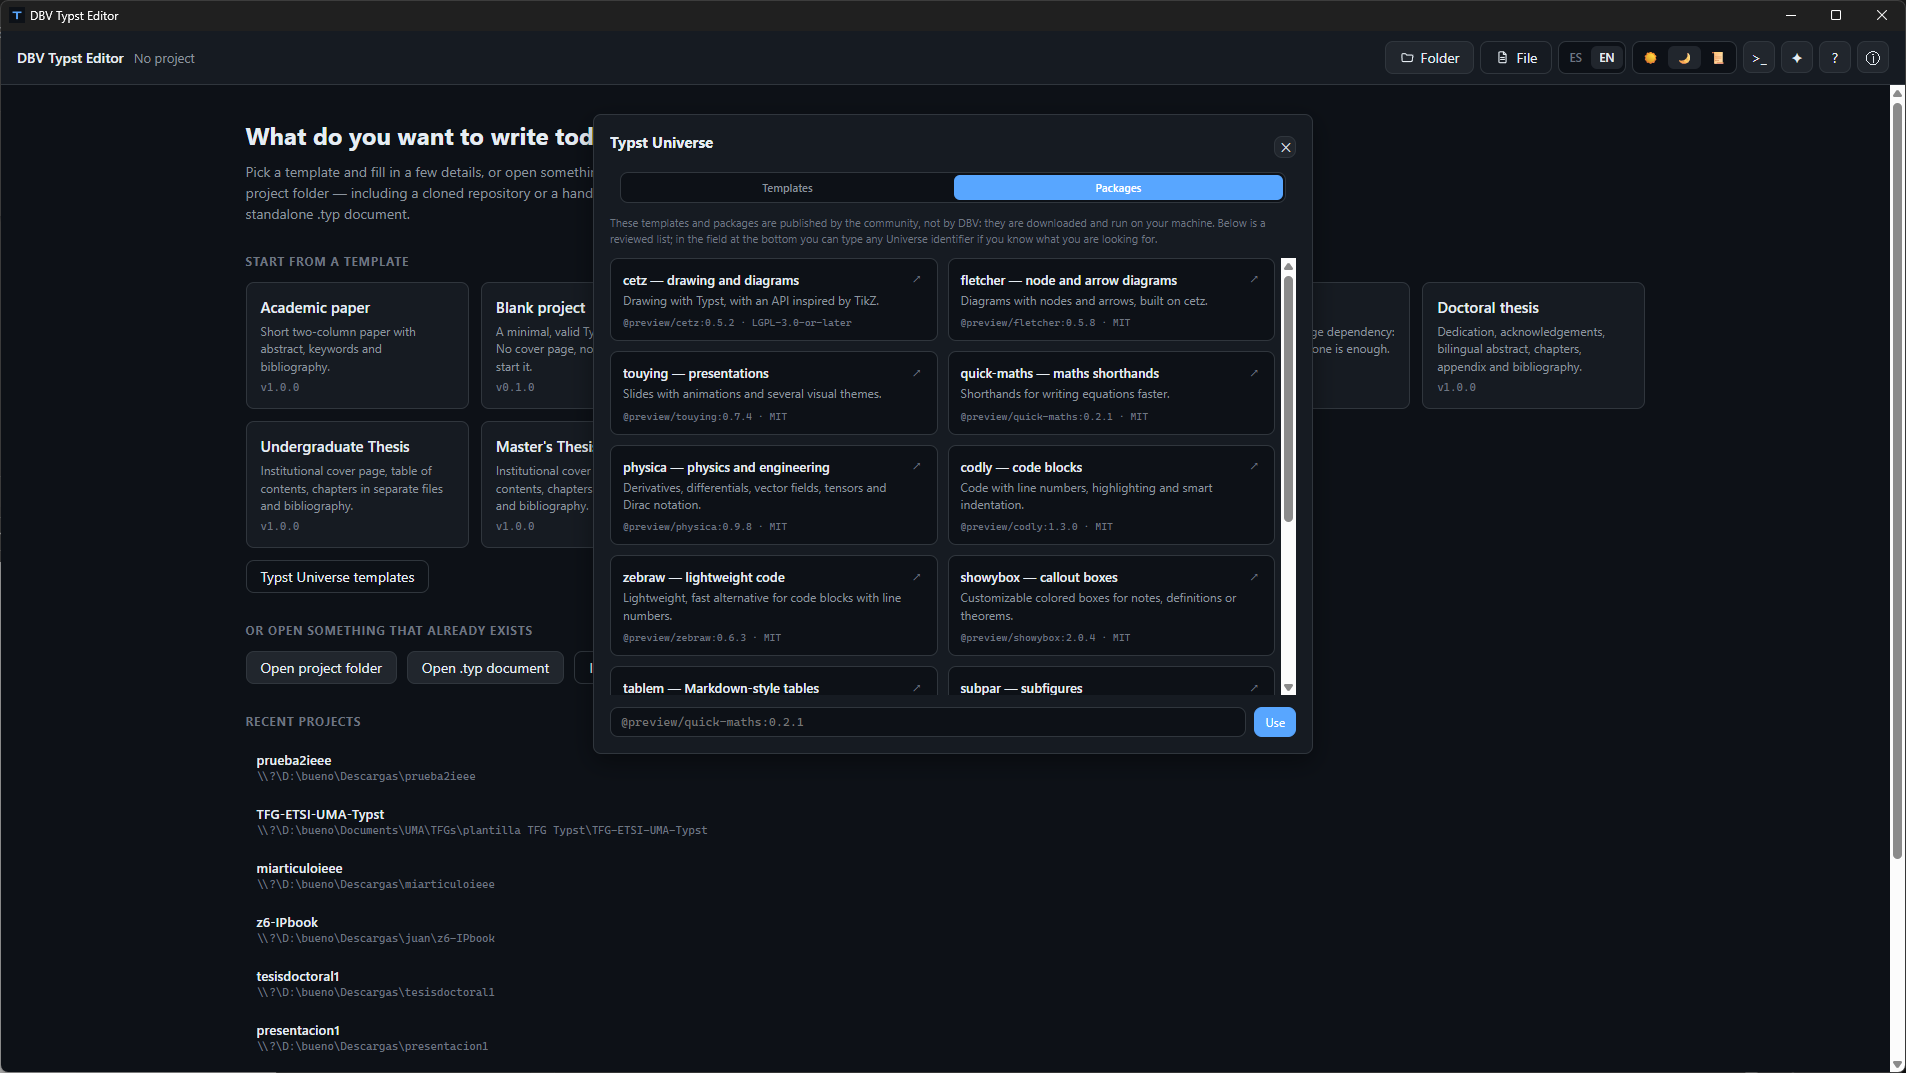Open the touying package external link icon

point(916,373)
